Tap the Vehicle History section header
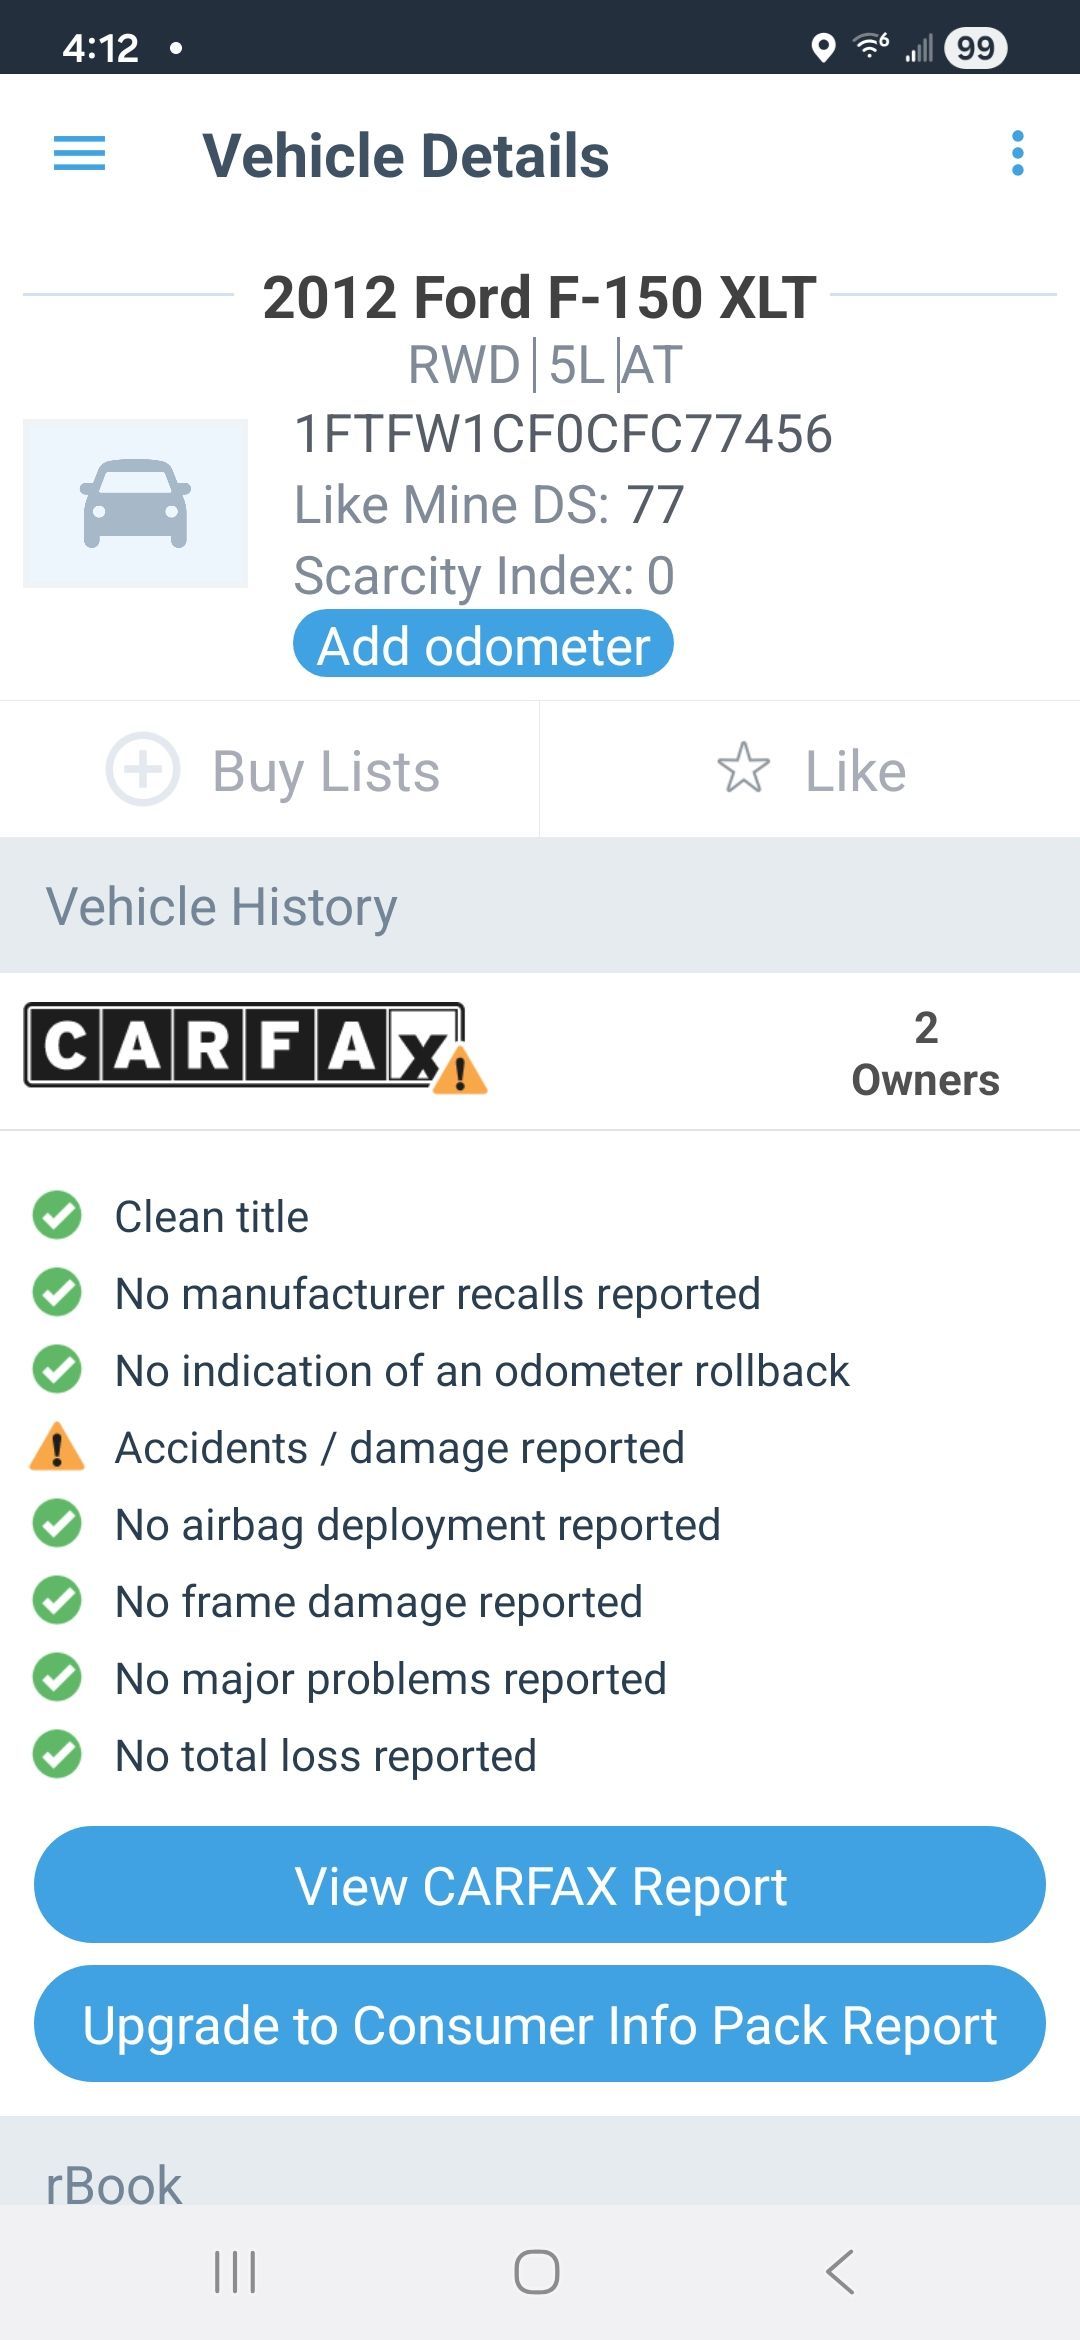 [x=222, y=907]
